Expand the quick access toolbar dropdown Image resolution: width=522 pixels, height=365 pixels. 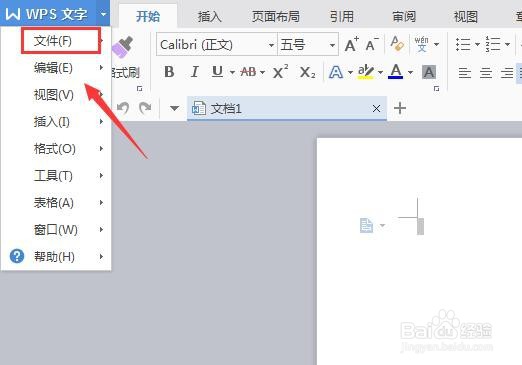(174, 108)
